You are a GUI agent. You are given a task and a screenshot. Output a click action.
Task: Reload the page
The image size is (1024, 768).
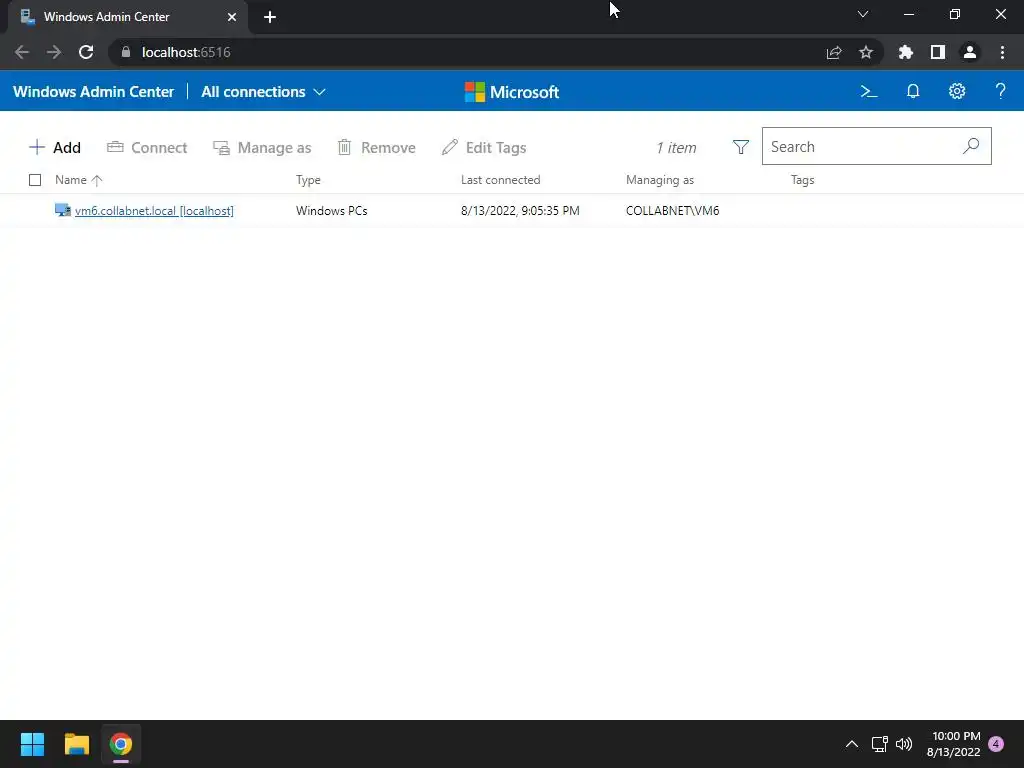(86, 52)
